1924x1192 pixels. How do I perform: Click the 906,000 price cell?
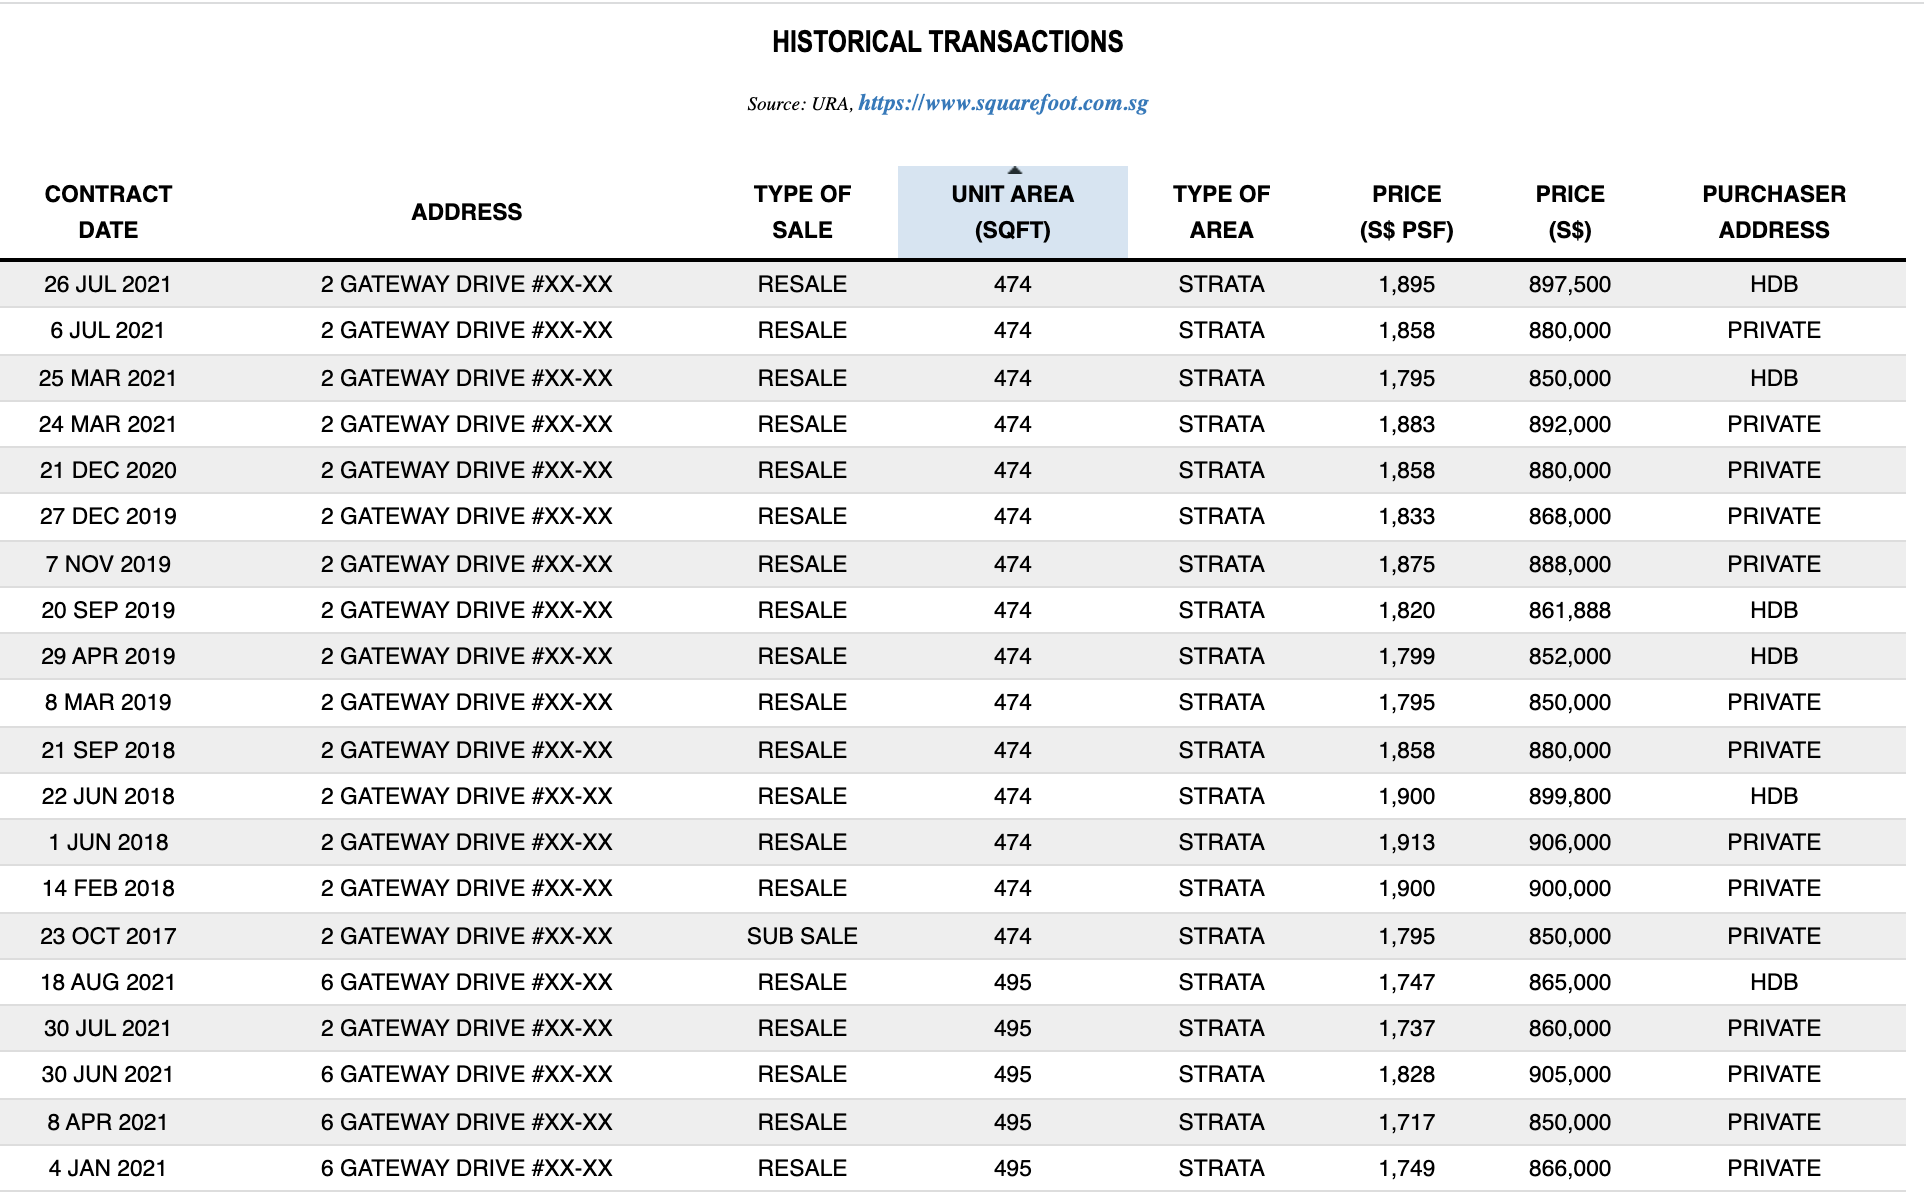click(1570, 842)
